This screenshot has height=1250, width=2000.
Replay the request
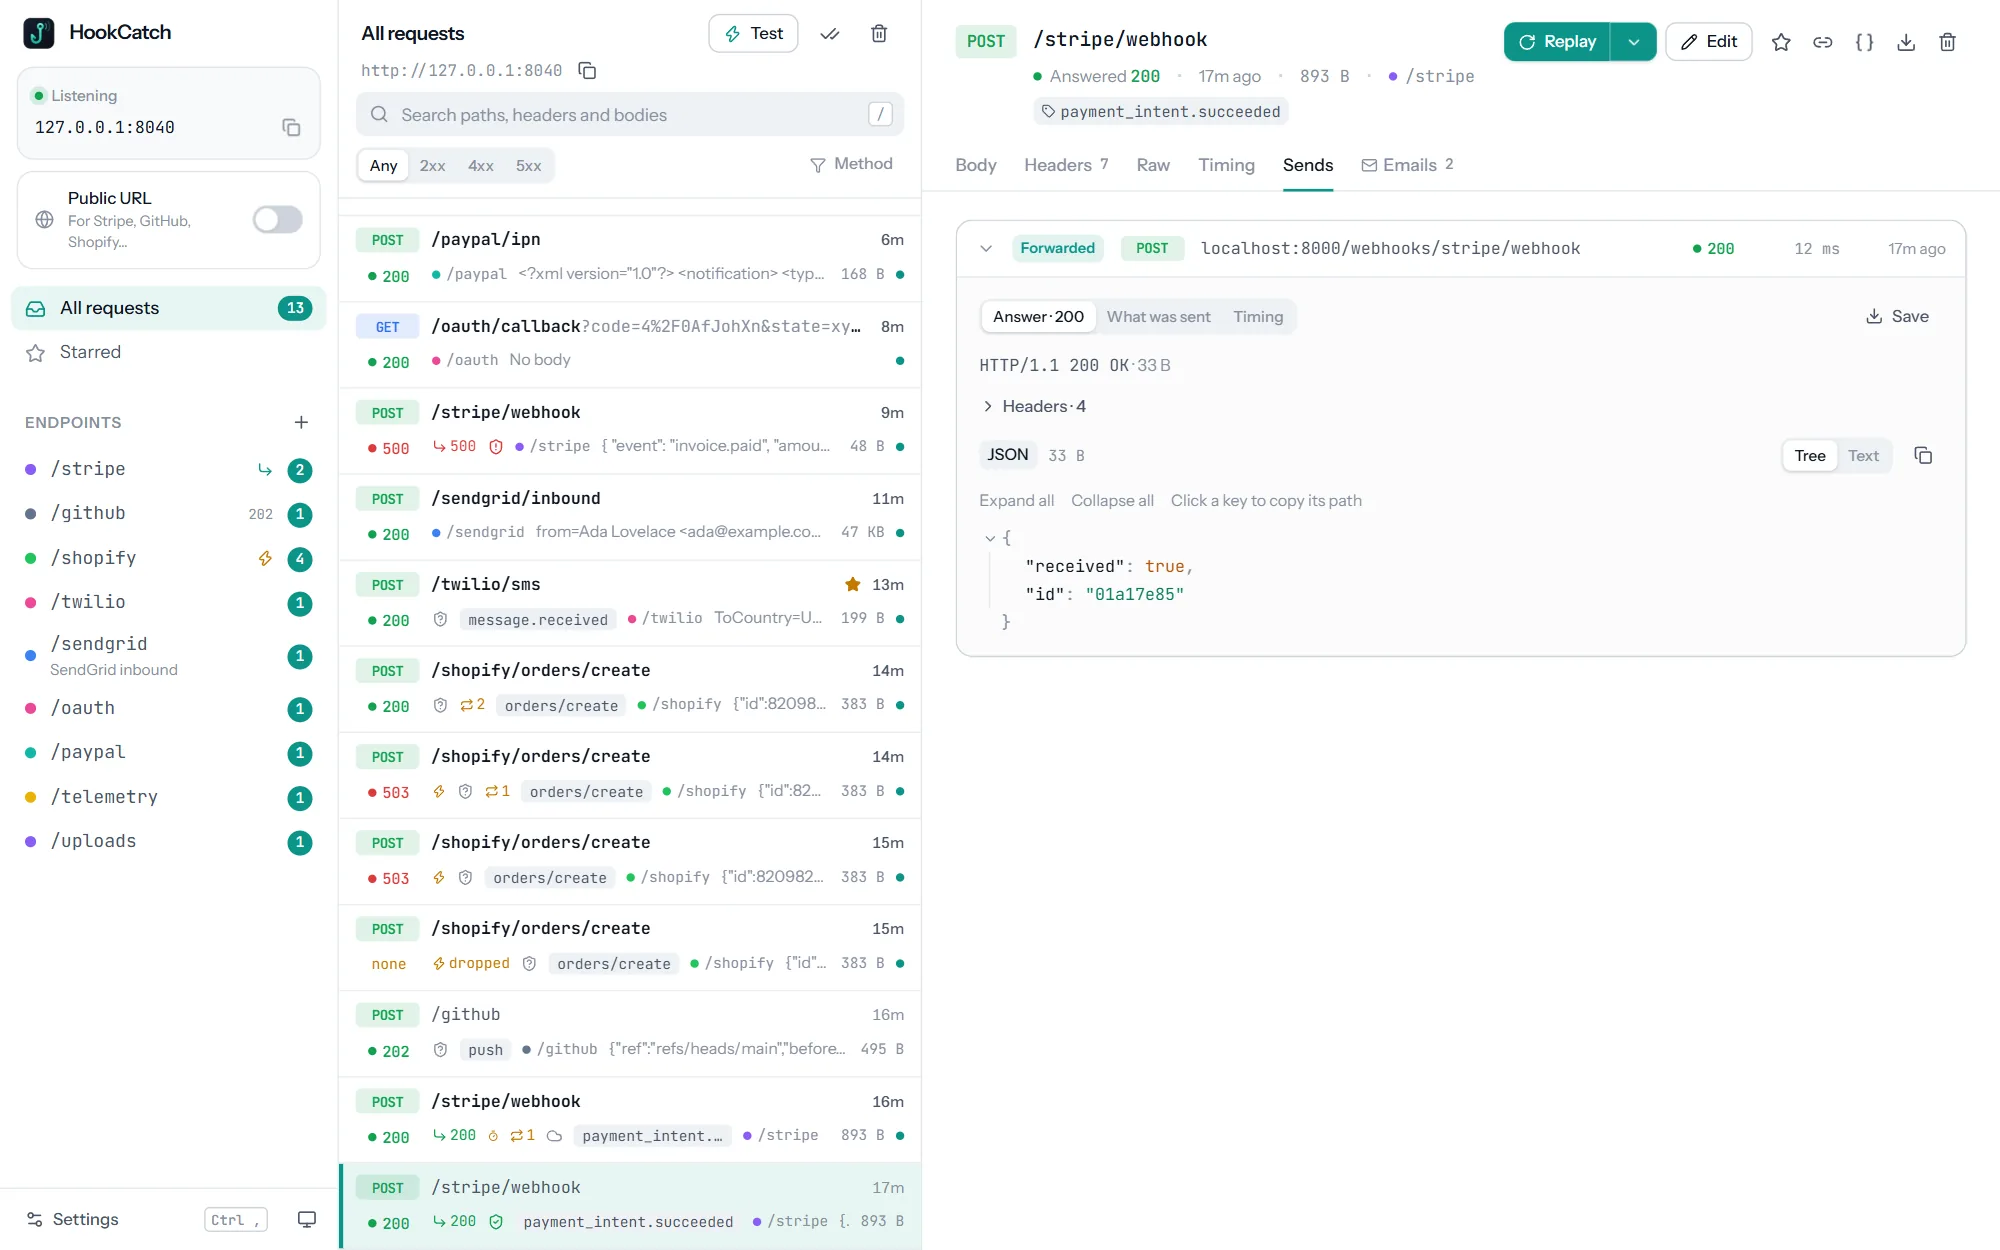click(1557, 42)
